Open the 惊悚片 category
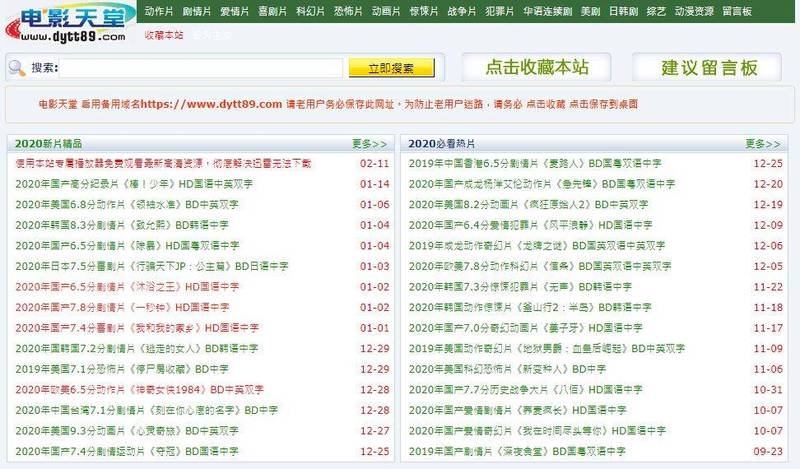 click(423, 11)
